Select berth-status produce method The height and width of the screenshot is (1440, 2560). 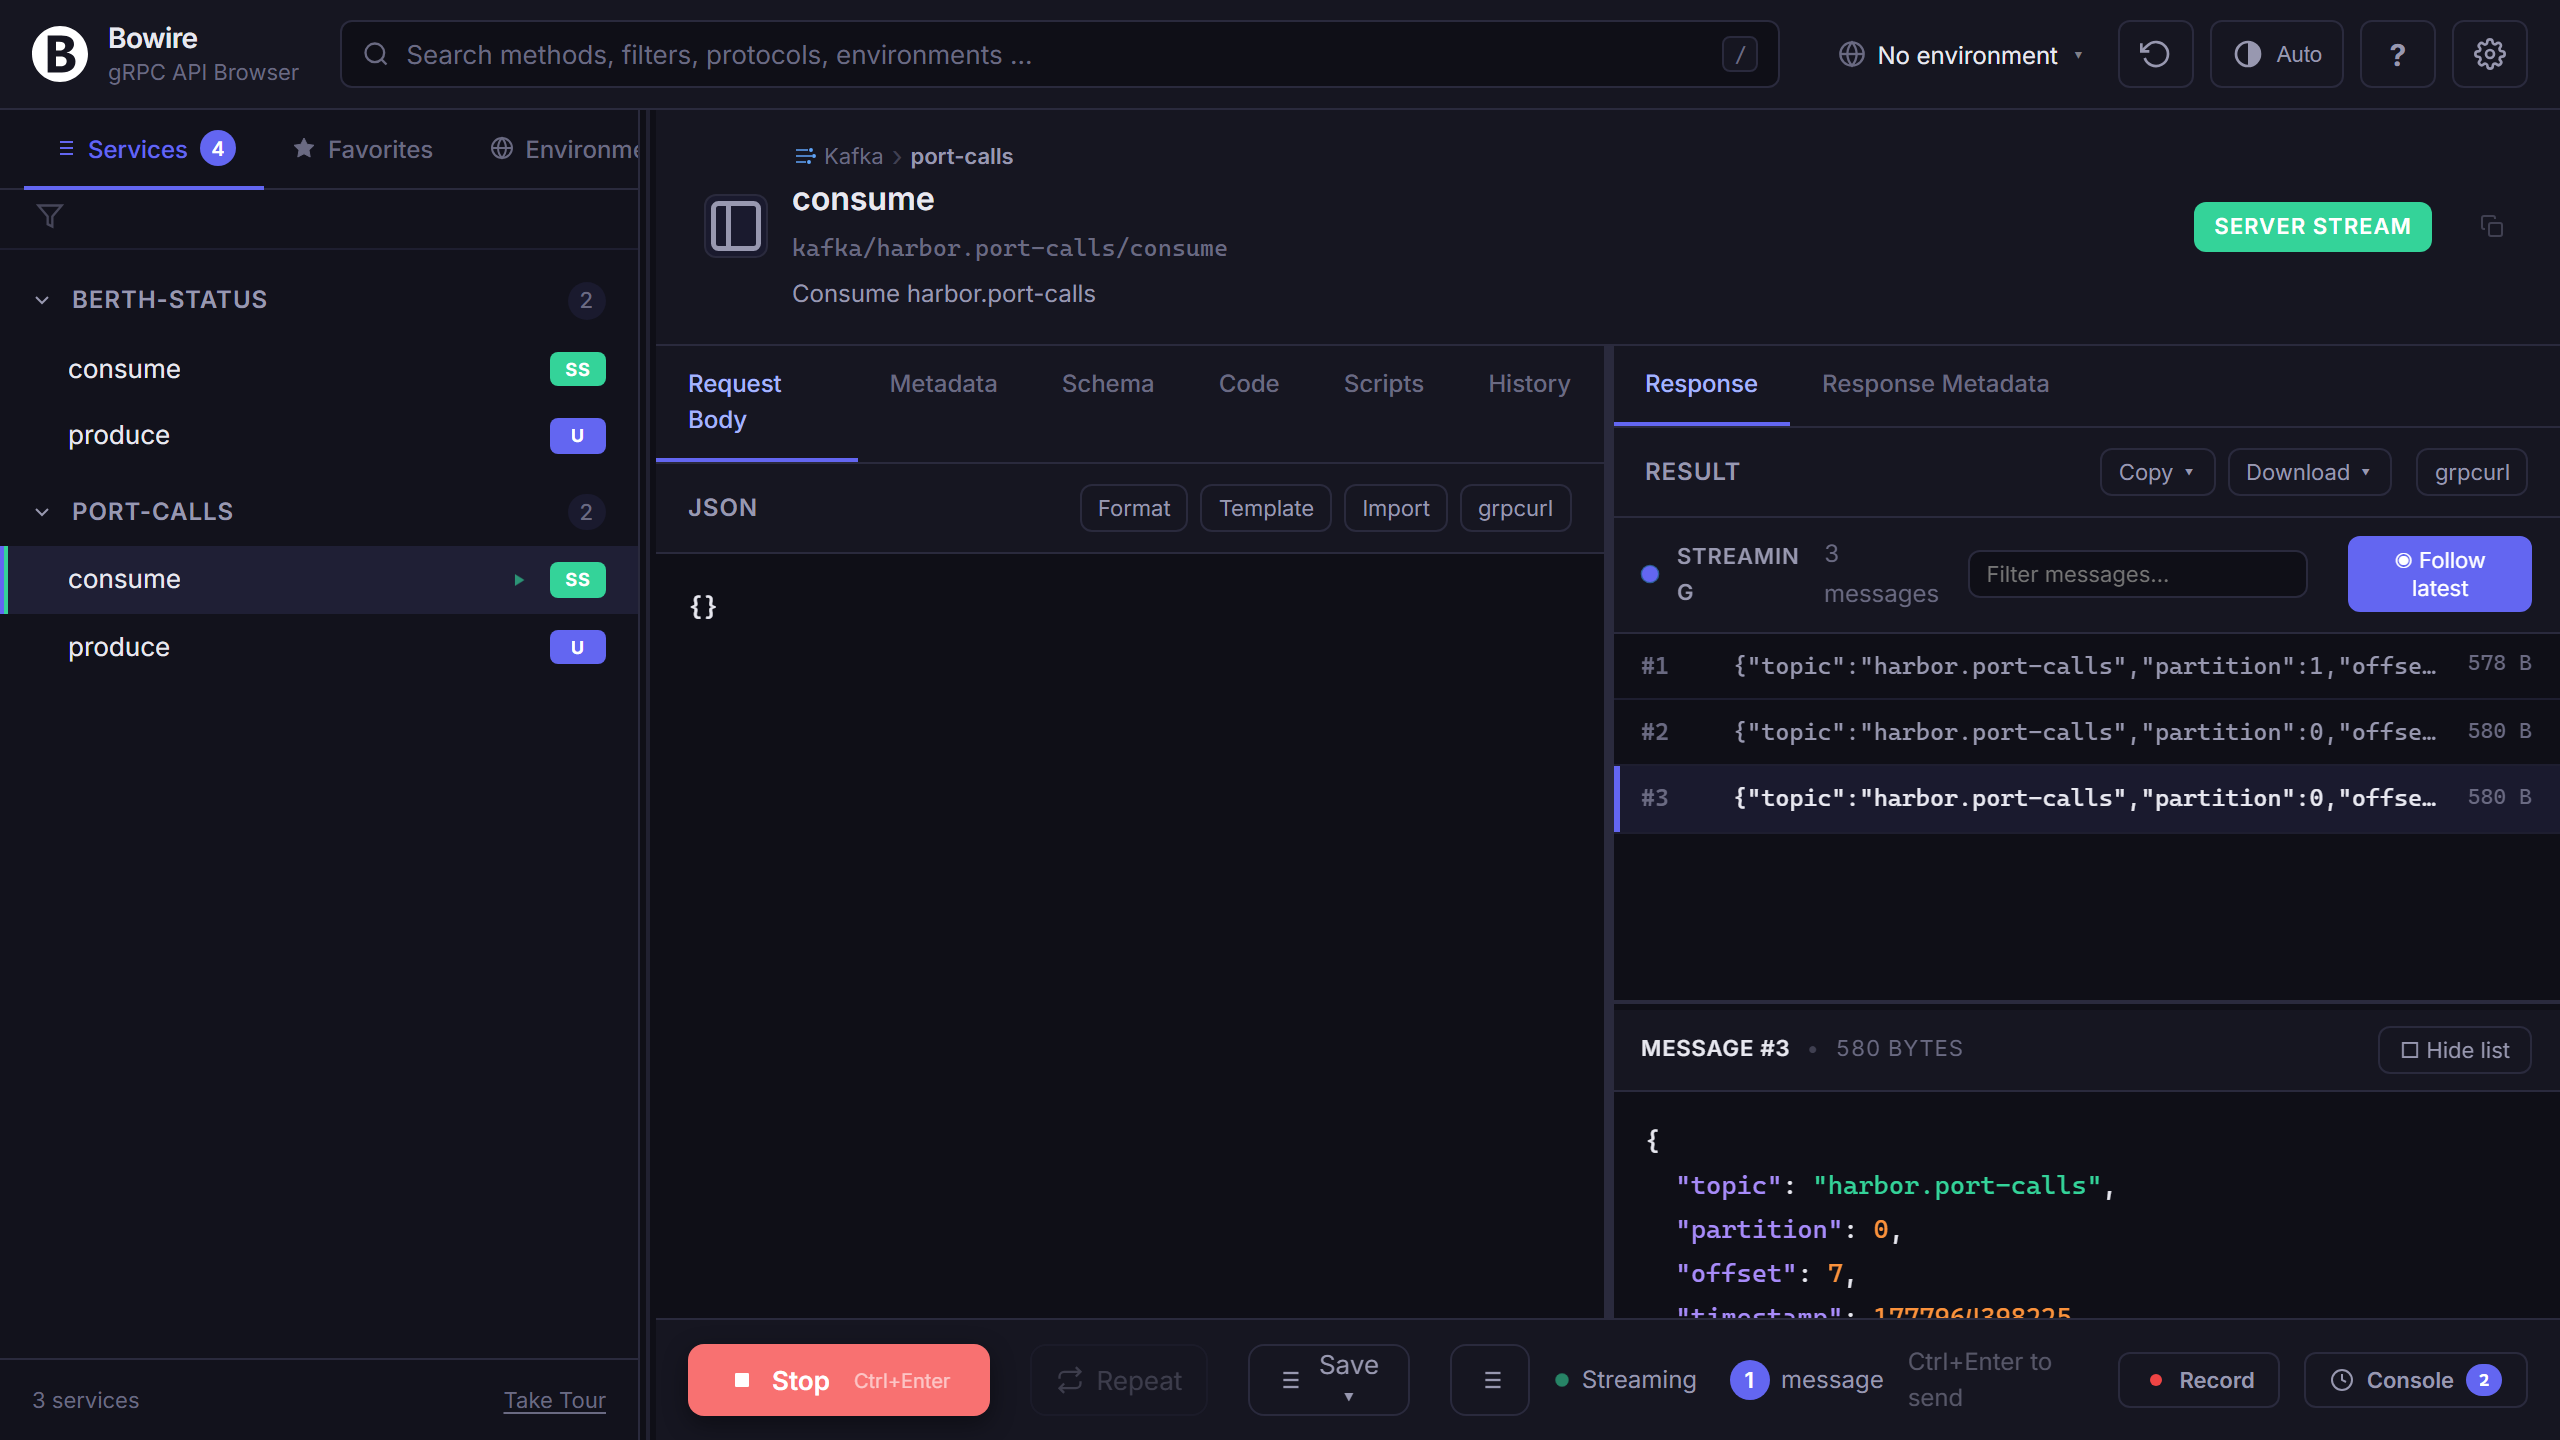coord(320,435)
